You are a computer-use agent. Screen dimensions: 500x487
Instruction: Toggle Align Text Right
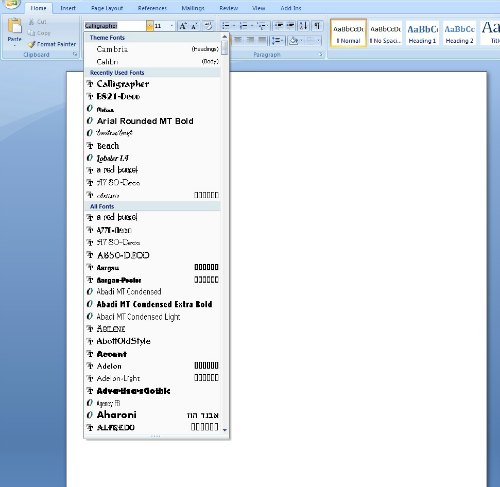pos(250,40)
